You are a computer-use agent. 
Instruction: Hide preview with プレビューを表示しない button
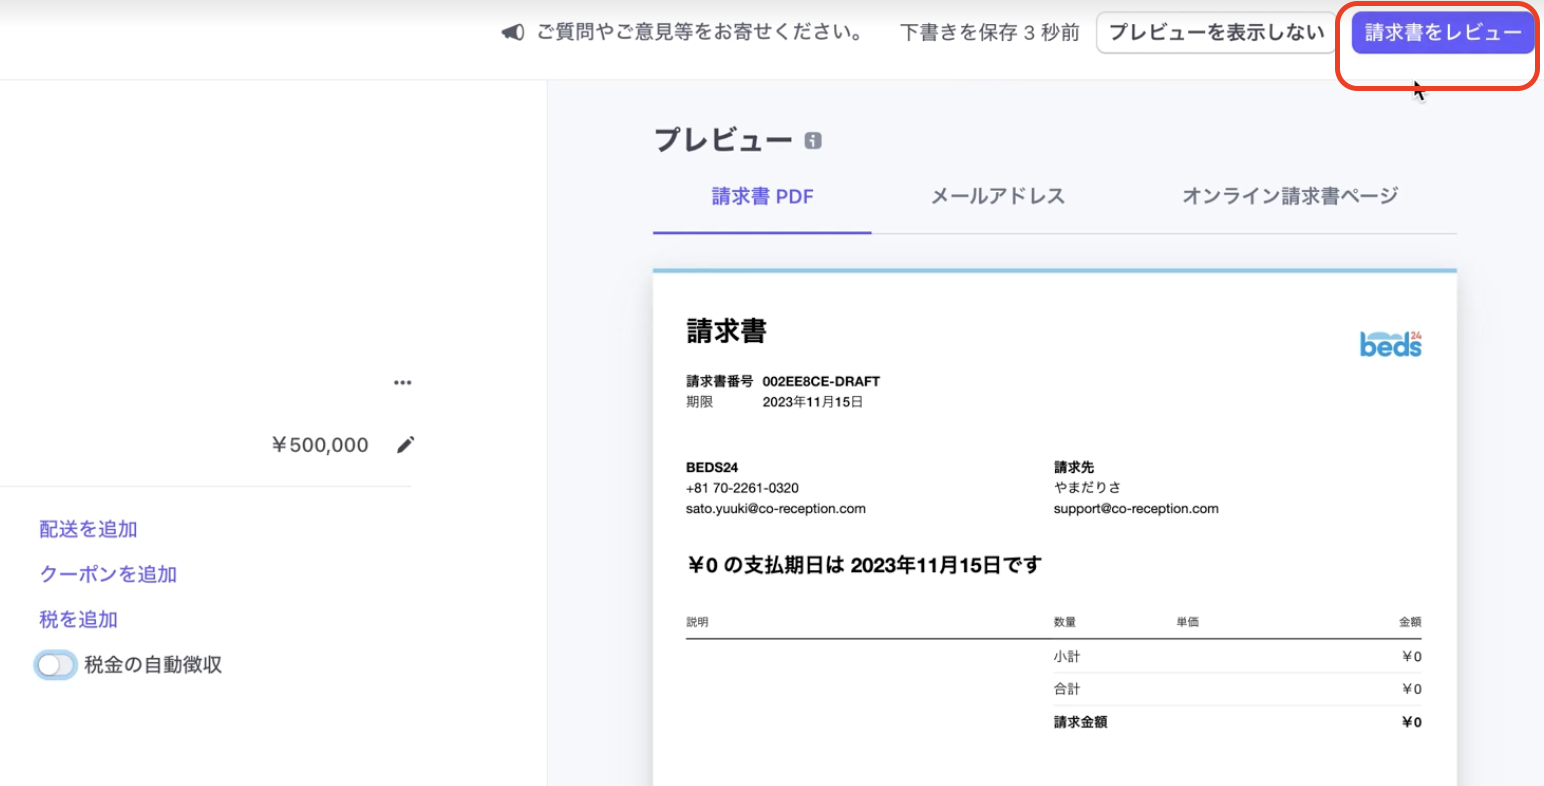pos(1216,33)
